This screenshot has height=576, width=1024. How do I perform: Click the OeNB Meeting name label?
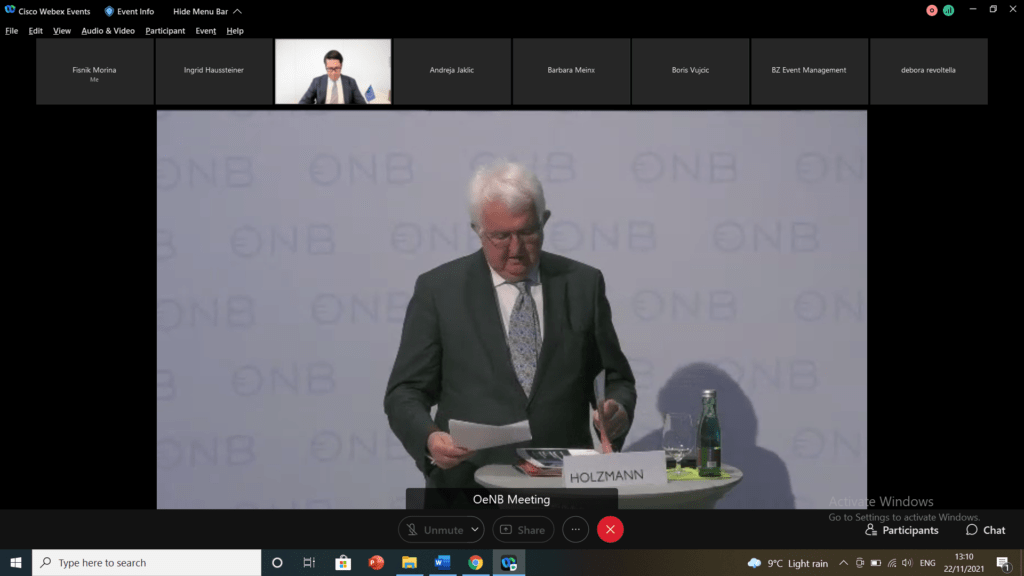511,500
